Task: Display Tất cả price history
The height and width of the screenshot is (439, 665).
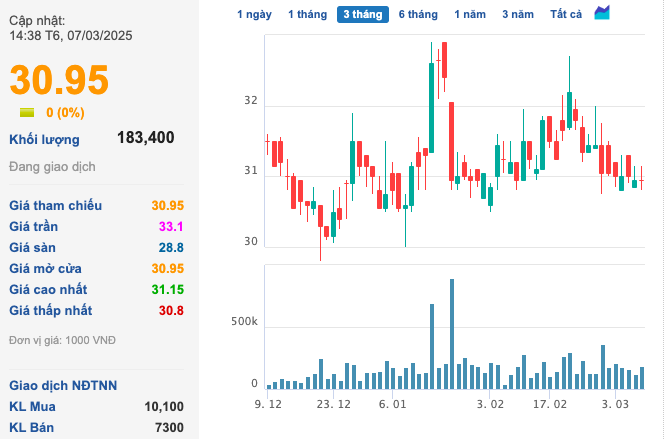Action: pyautogui.click(x=566, y=14)
